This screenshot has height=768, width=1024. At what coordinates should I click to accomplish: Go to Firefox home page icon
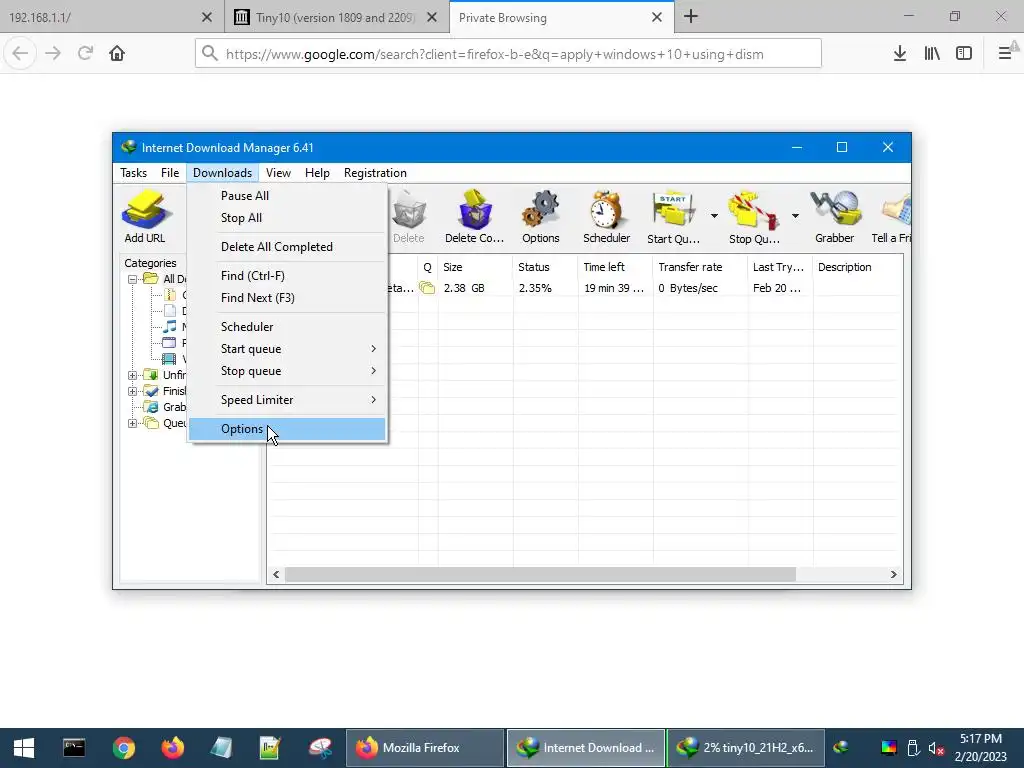(x=117, y=54)
